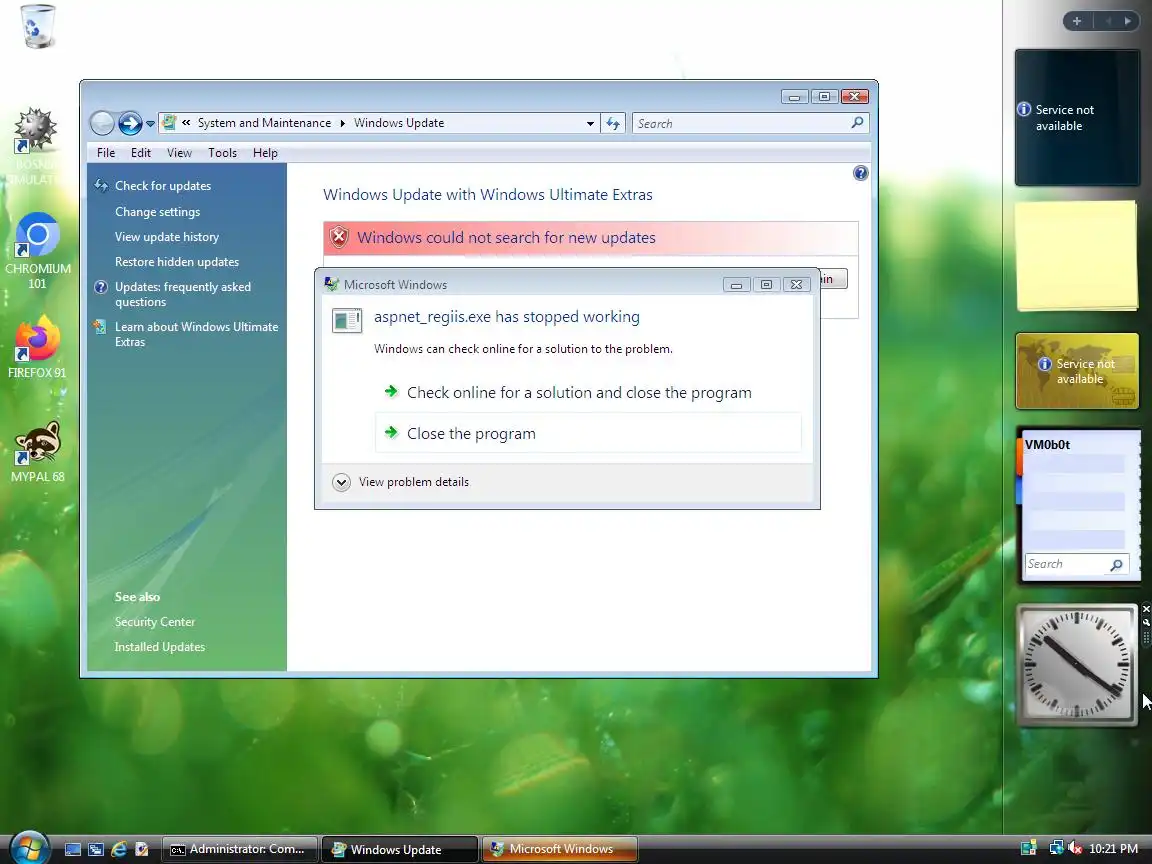
Task: Click the 10:21 PM taskbar clock
Action: 1114,849
